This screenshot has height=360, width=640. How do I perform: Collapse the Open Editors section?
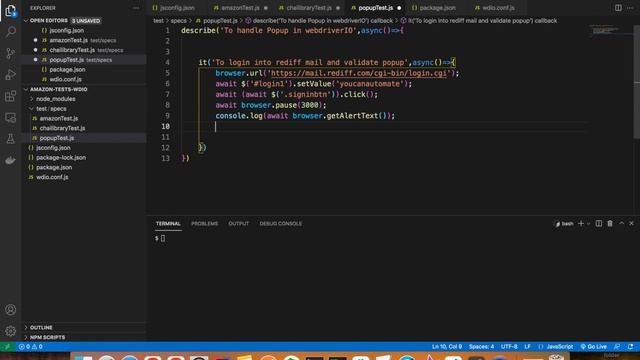(x=26, y=20)
